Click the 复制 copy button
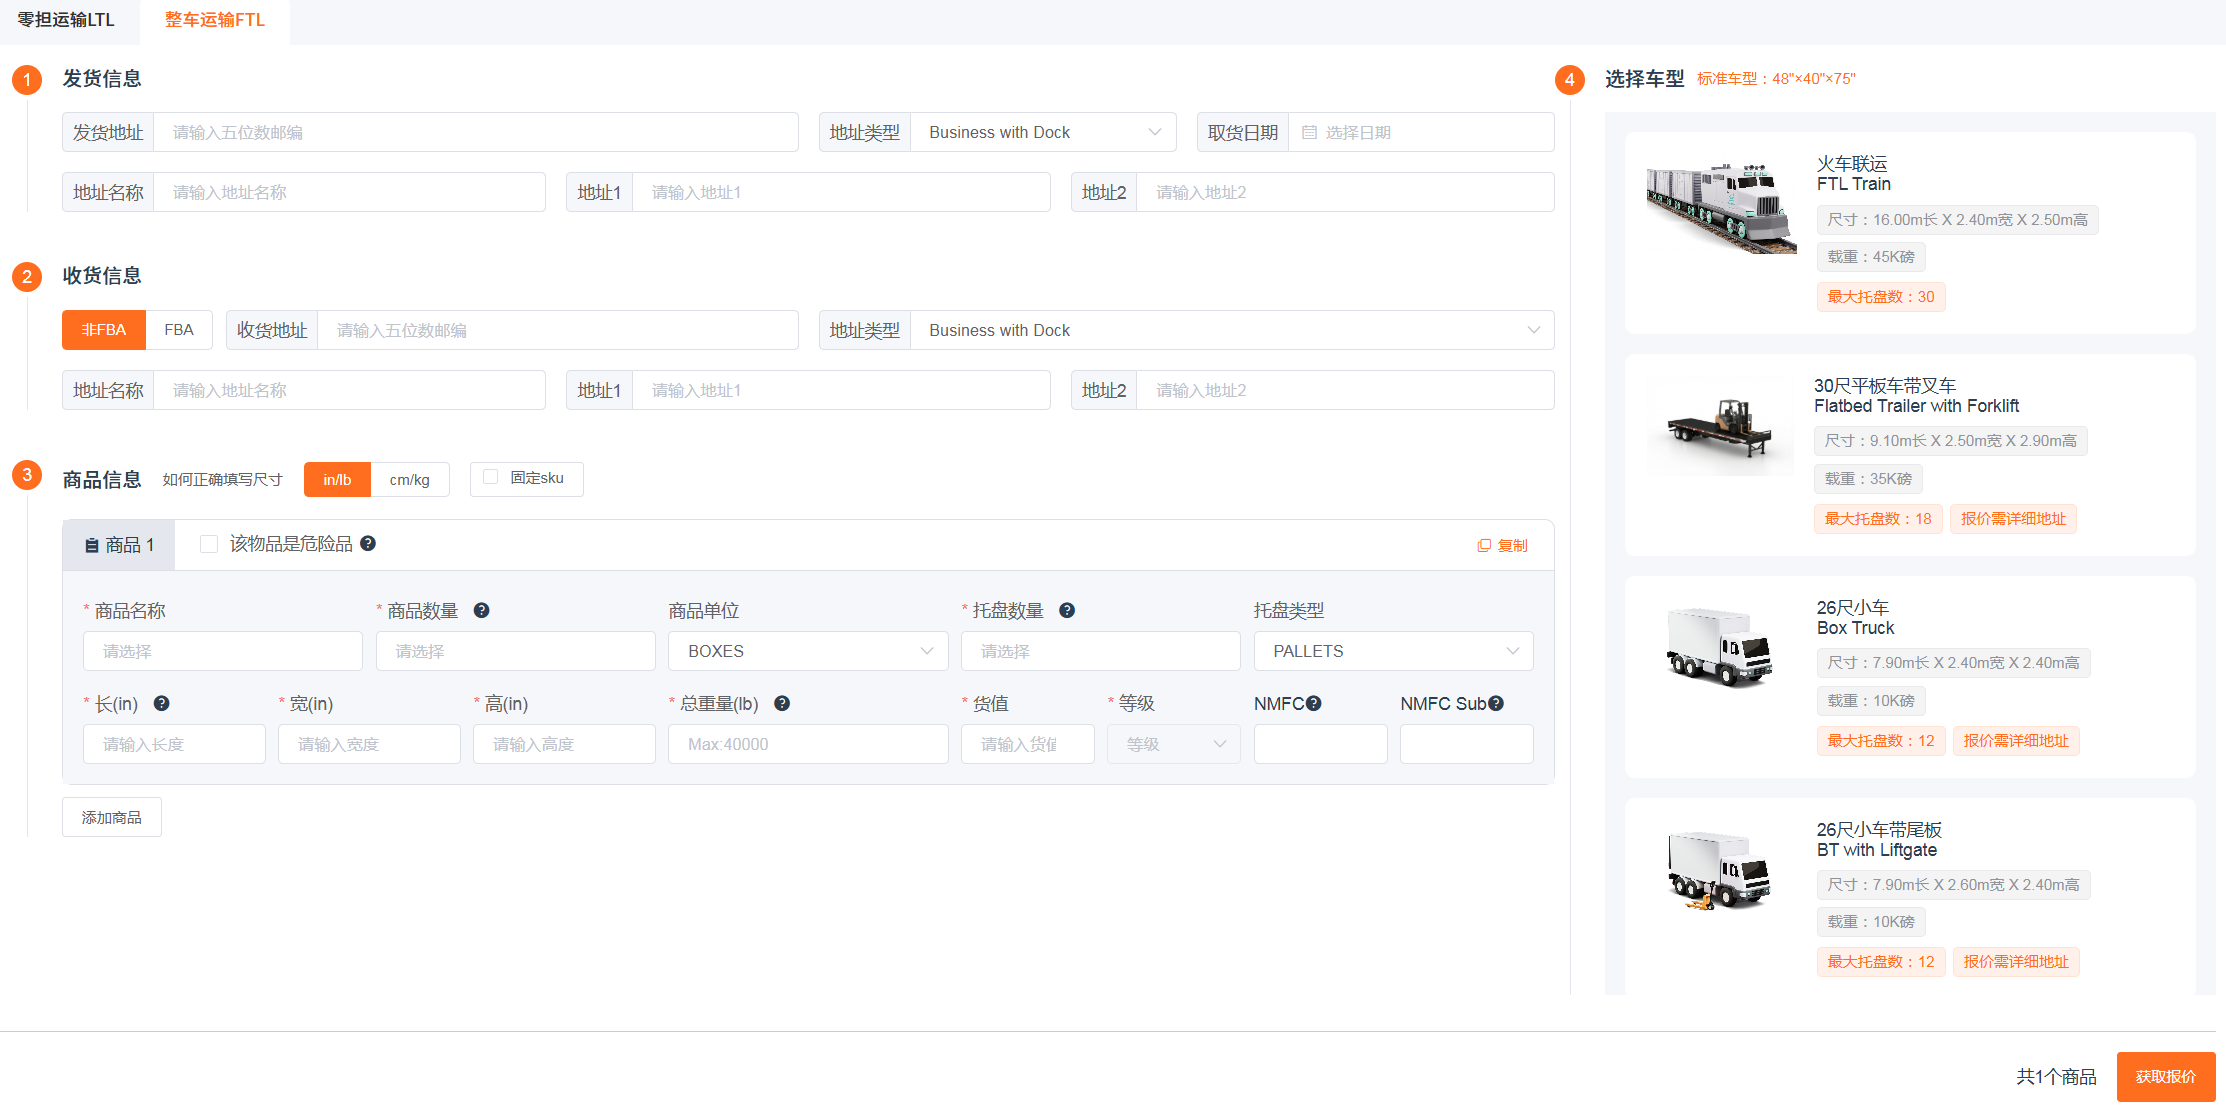Viewport: 2226px width, 1110px height. [1502, 545]
